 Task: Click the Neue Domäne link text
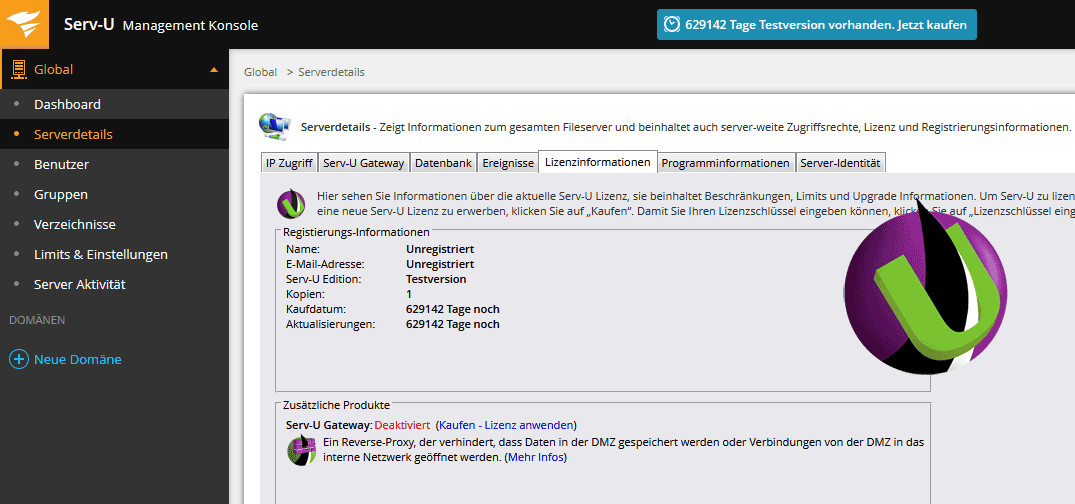point(77,359)
